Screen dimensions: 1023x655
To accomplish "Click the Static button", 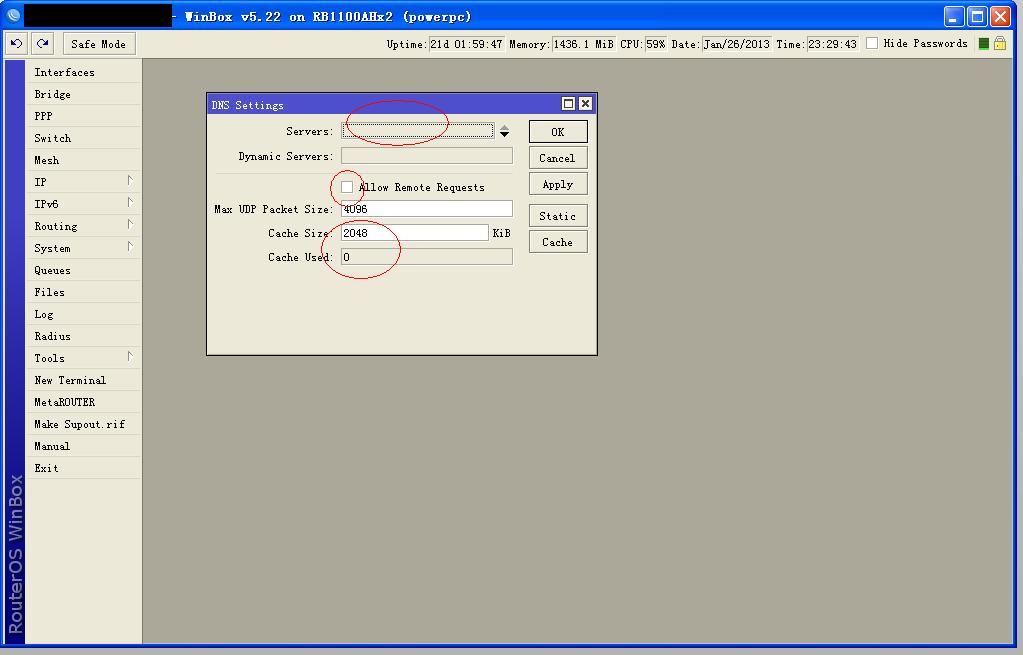I will 557,215.
